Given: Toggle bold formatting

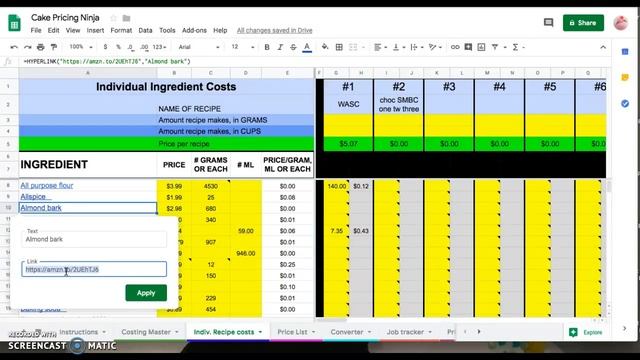Looking at the screenshot, I should click(x=267, y=47).
